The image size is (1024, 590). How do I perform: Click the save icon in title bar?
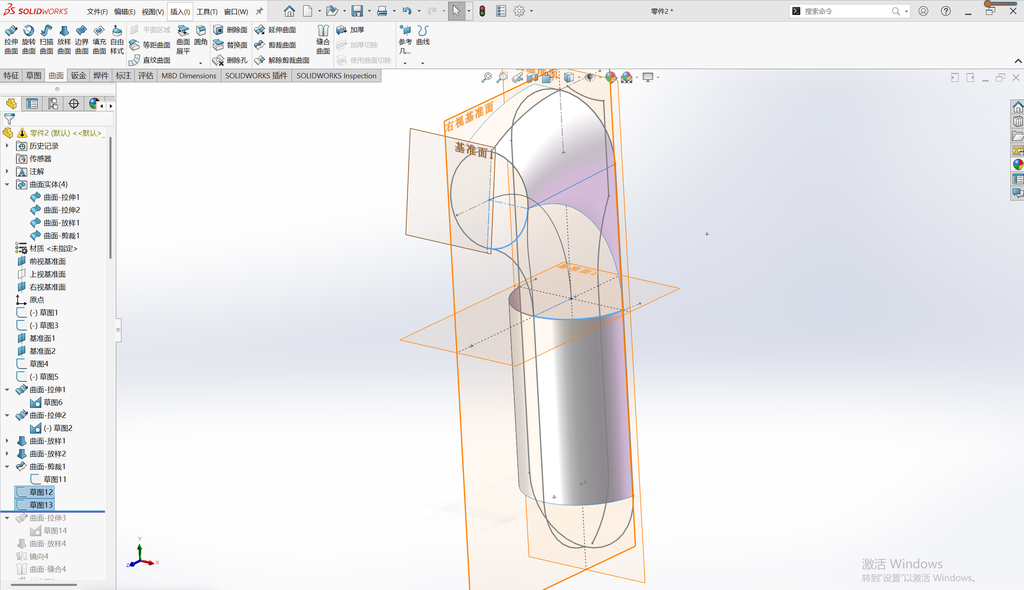[x=357, y=11]
